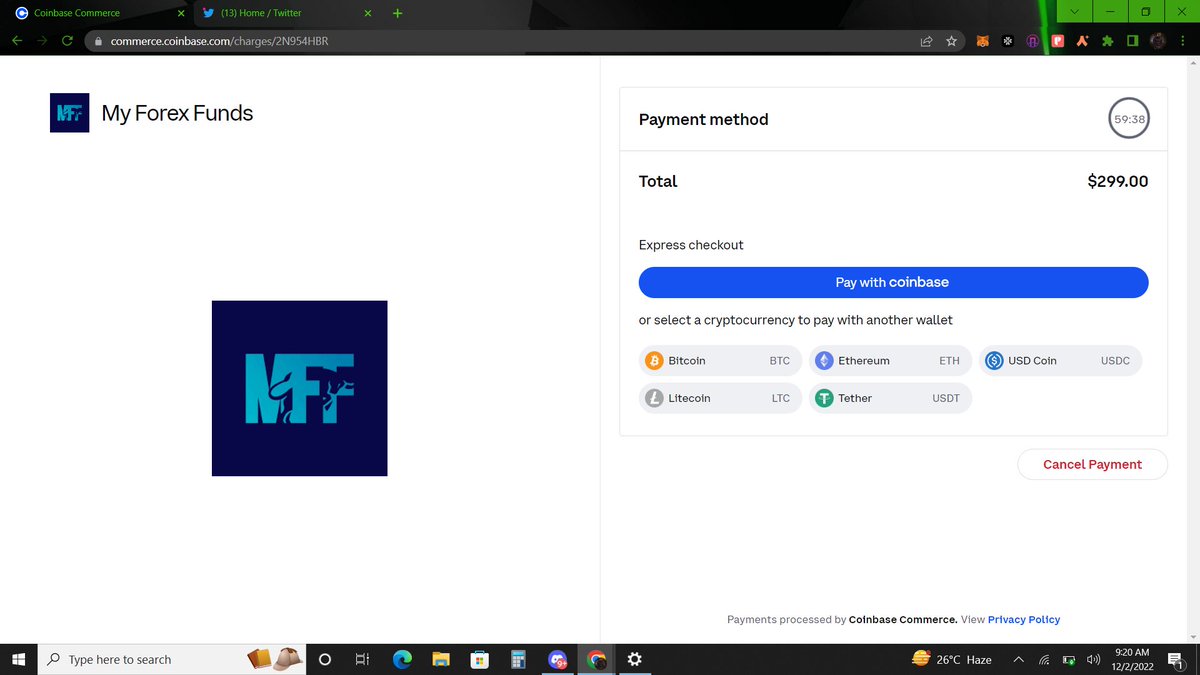Open the clock showing 9:20 AM
The height and width of the screenshot is (675, 1200).
point(1133,659)
